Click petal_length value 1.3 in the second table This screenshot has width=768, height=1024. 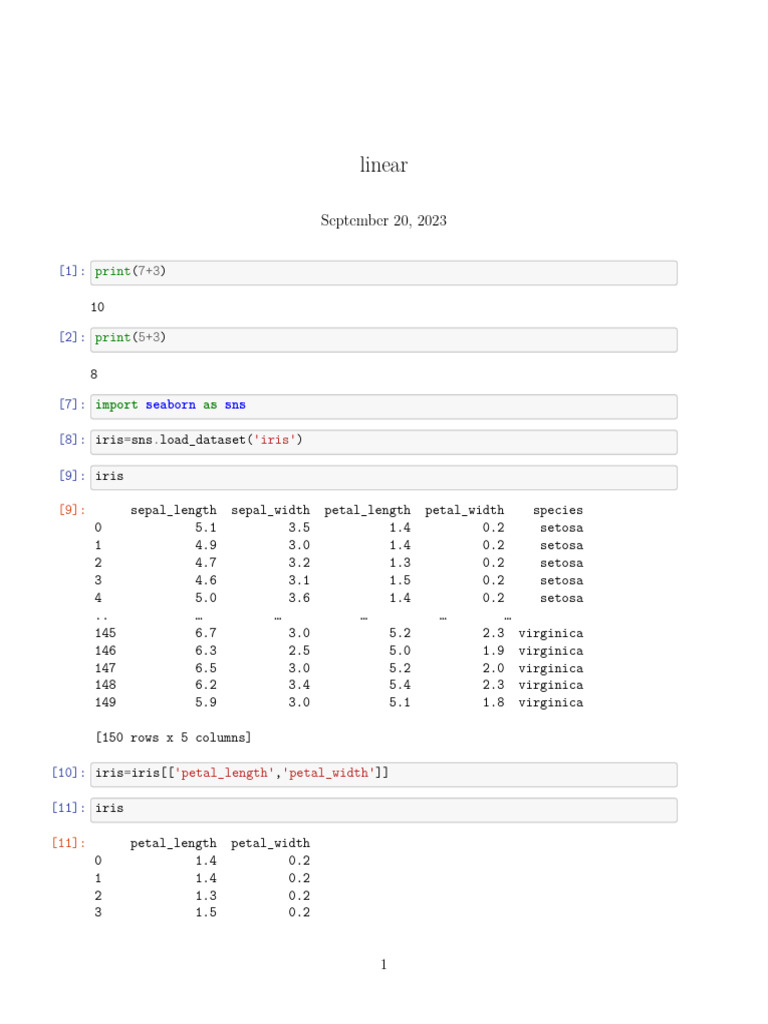pyautogui.click(x=206, y=896)
